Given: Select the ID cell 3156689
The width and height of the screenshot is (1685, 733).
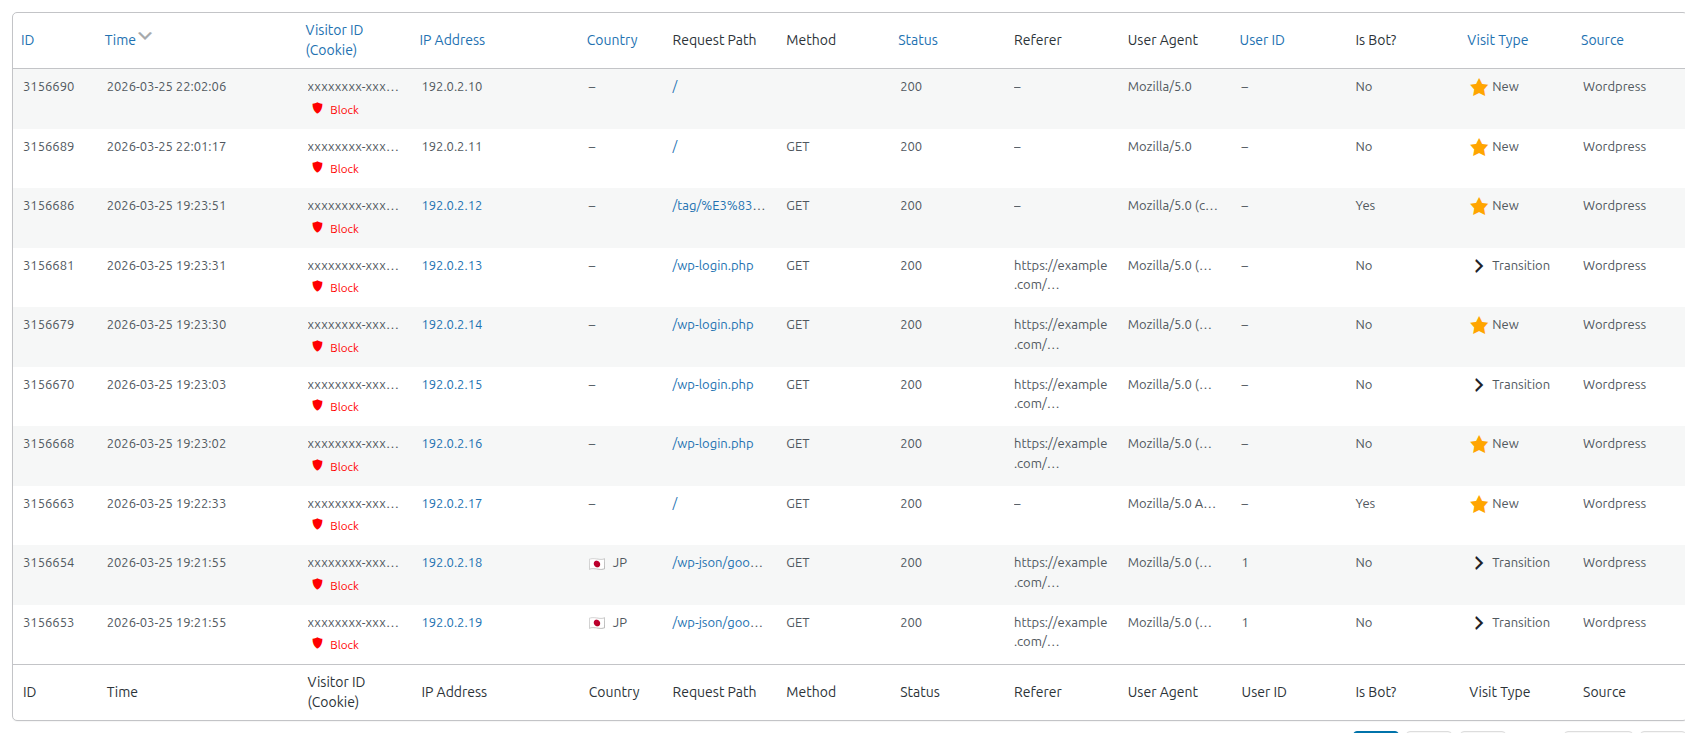Looking at the screenshot, I should [49, 147].
